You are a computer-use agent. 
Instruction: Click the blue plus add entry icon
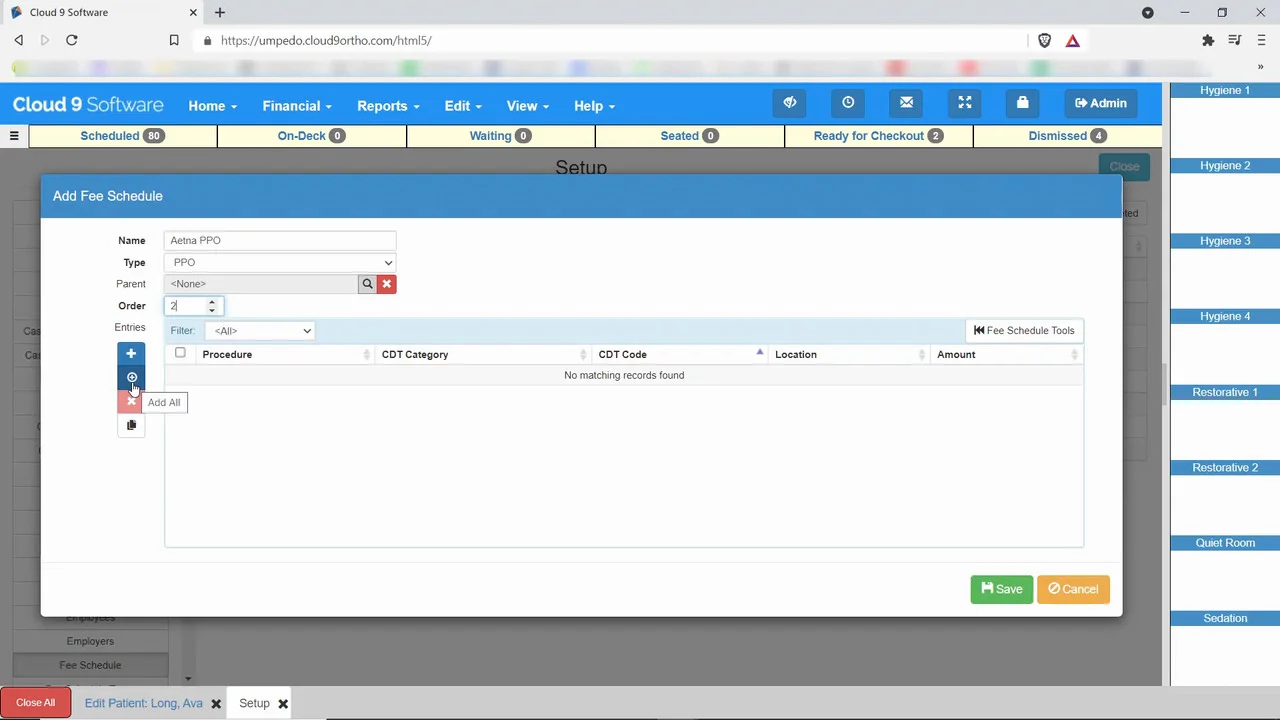pyautogui.click(x=131, y=354)
